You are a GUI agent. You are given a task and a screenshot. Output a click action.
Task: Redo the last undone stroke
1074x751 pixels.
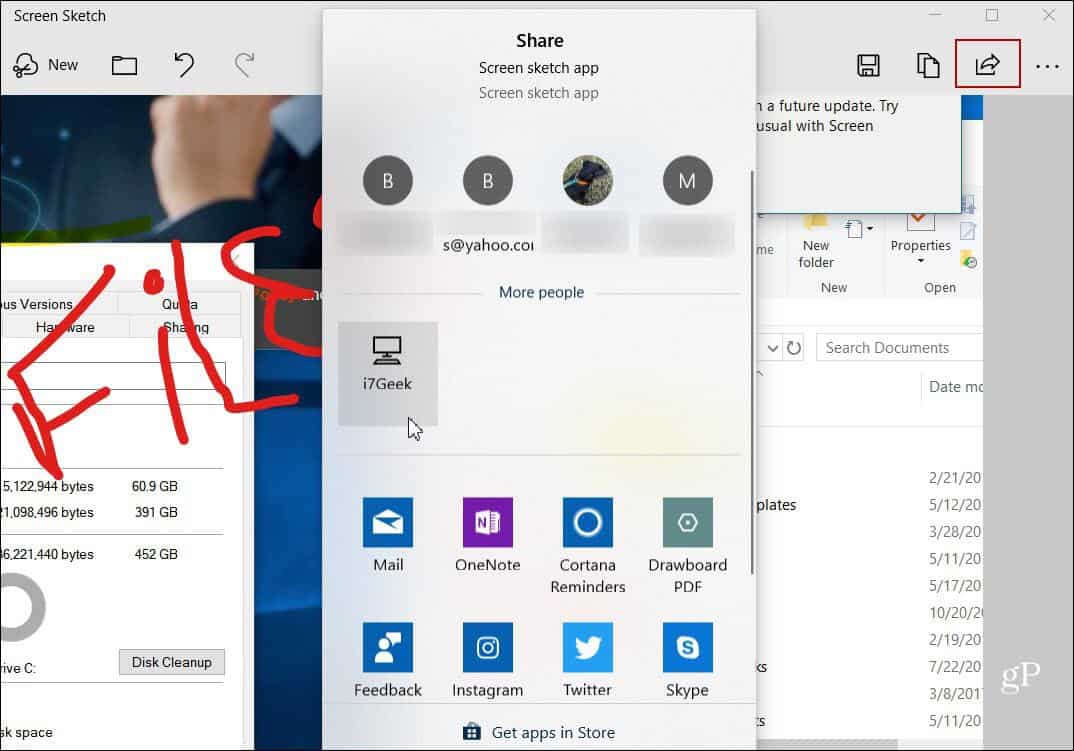tap(244, 65)
